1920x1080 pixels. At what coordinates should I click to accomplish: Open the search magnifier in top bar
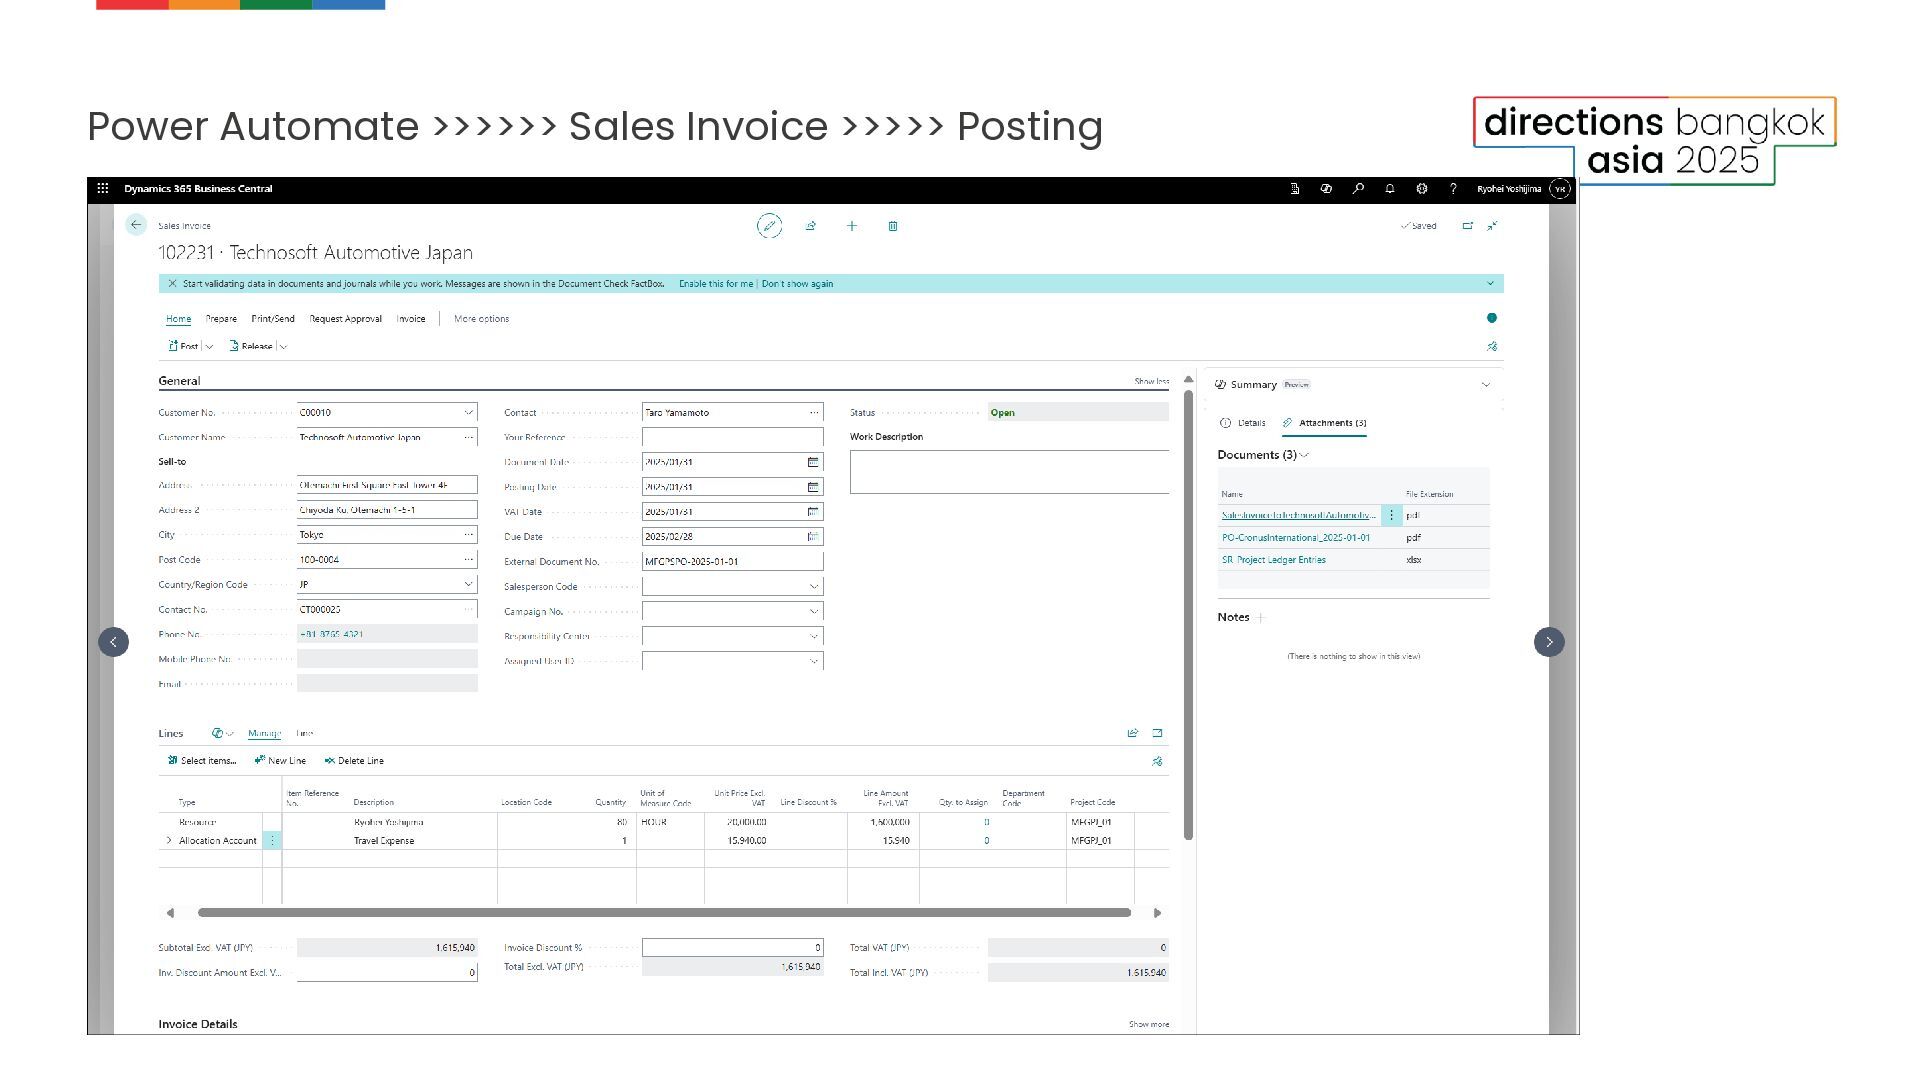pyautogui.click(x=1358, y=189)
